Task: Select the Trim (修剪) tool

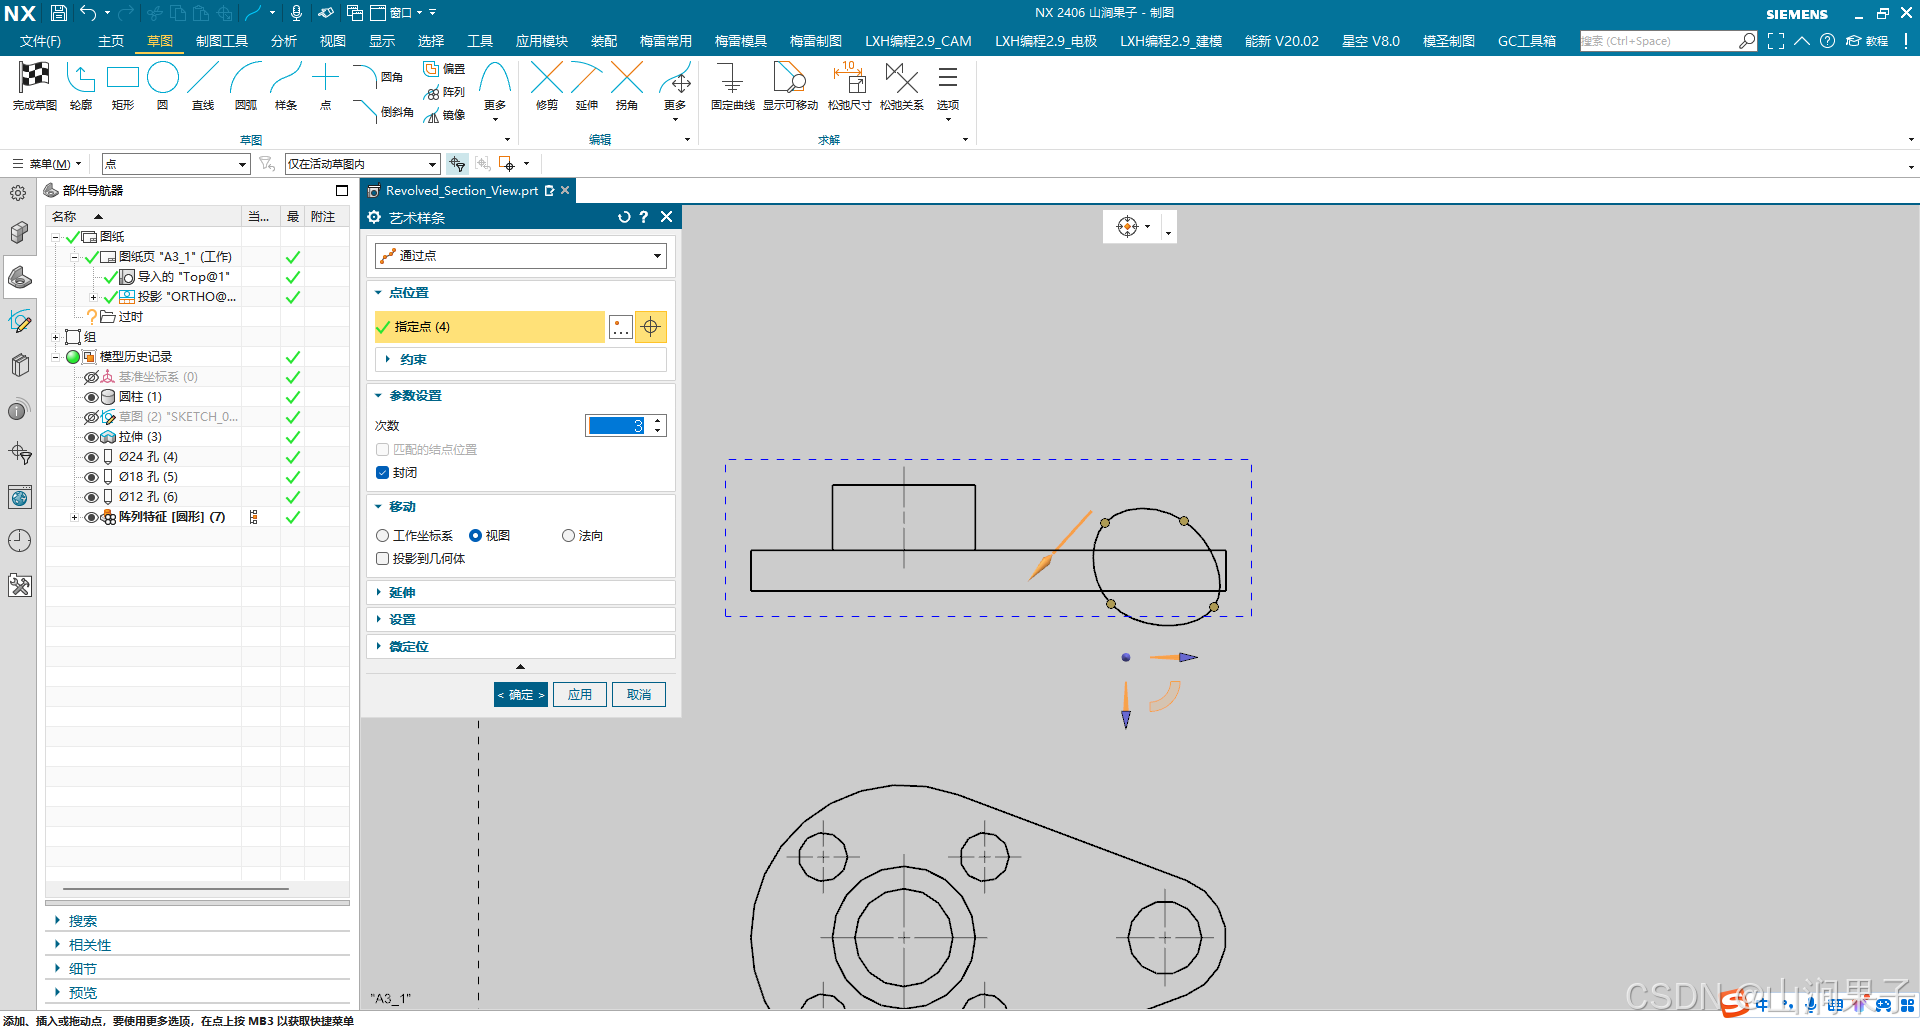Action: [x=547, y=78]
